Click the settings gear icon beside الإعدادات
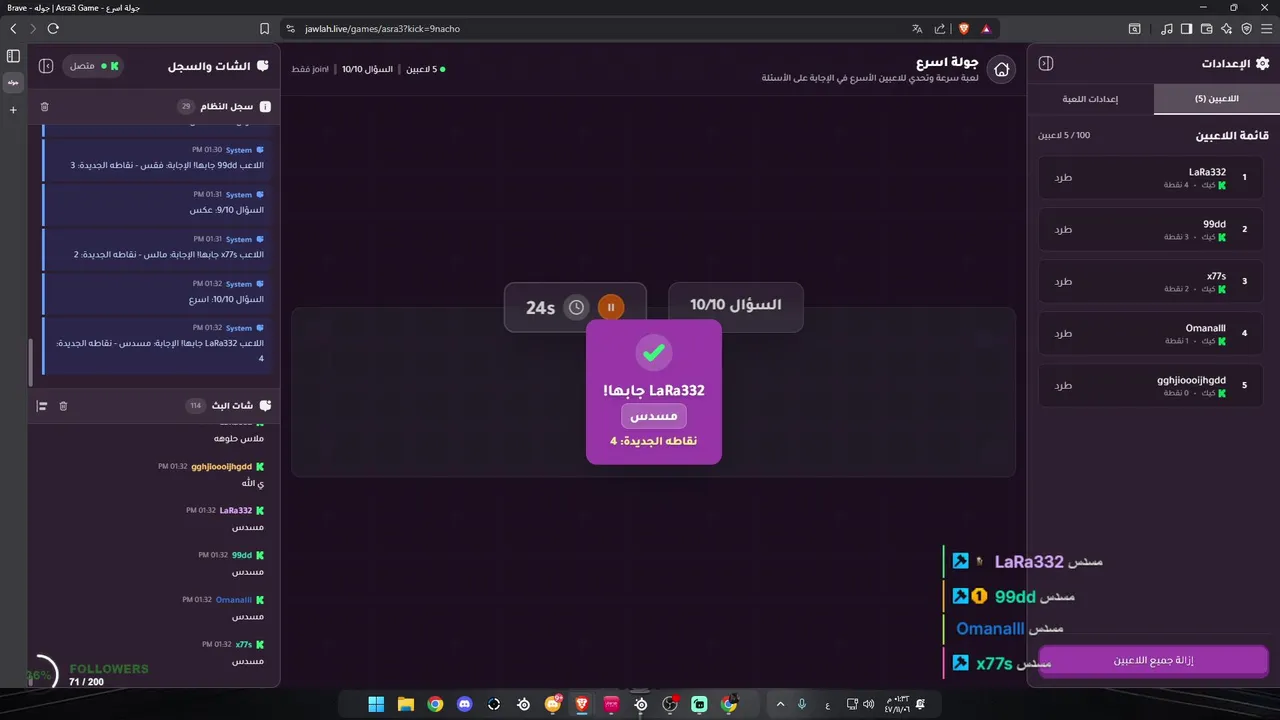1280x720 pixels. coord(1262,63)
